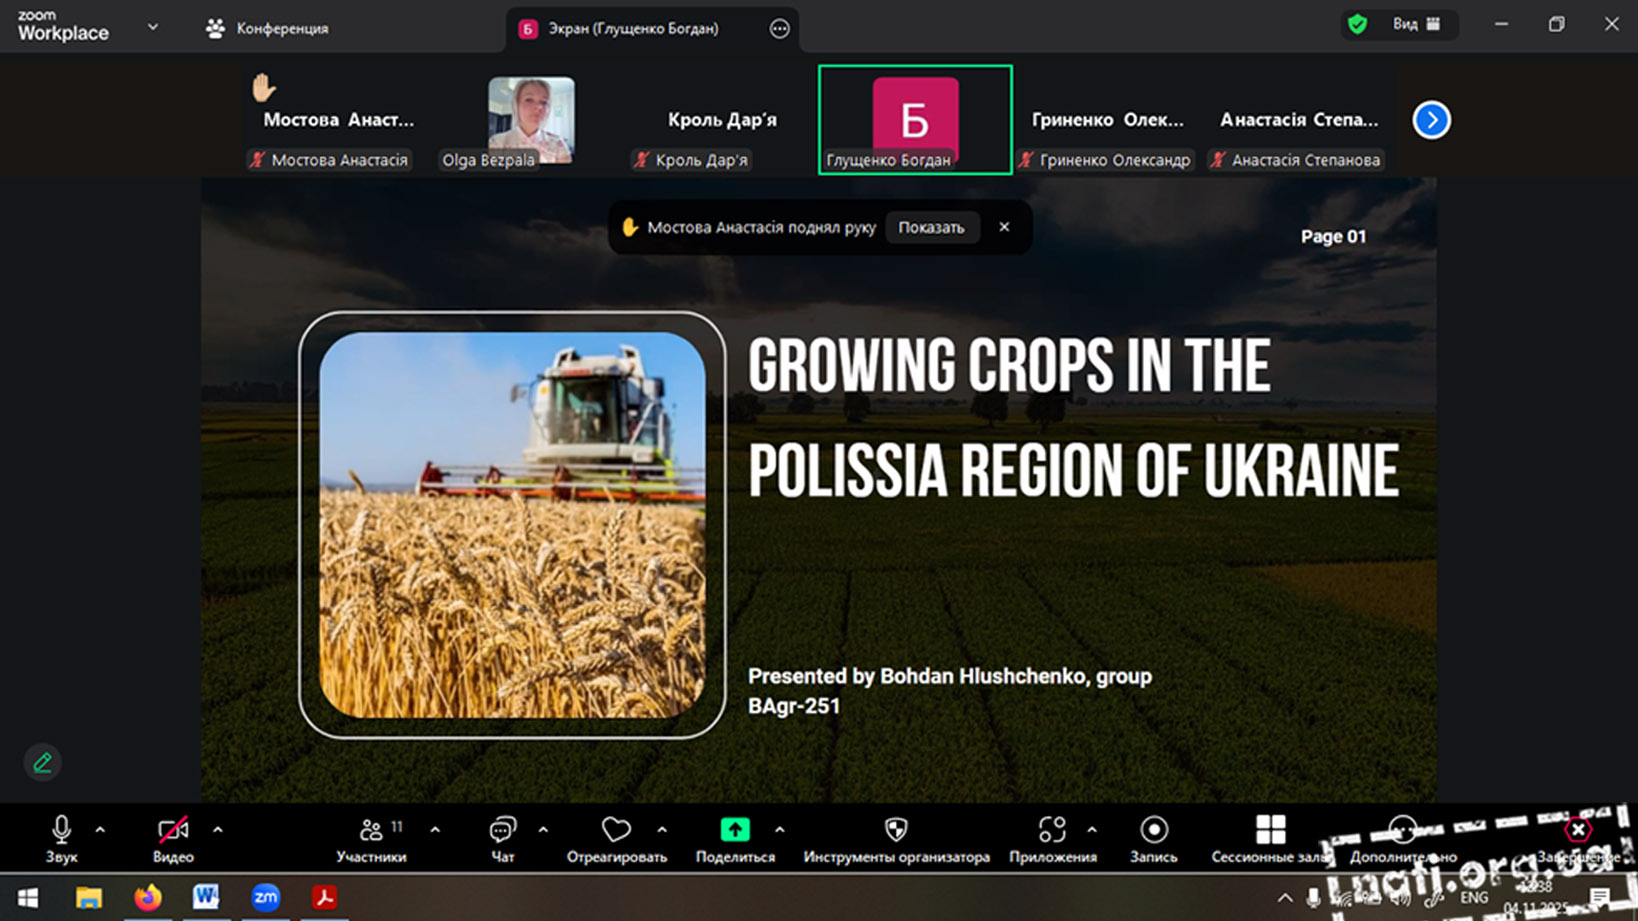The width and height of the screenshot is (1638, 921).
Task: Open the Chat panel
Action: point(502,831)
